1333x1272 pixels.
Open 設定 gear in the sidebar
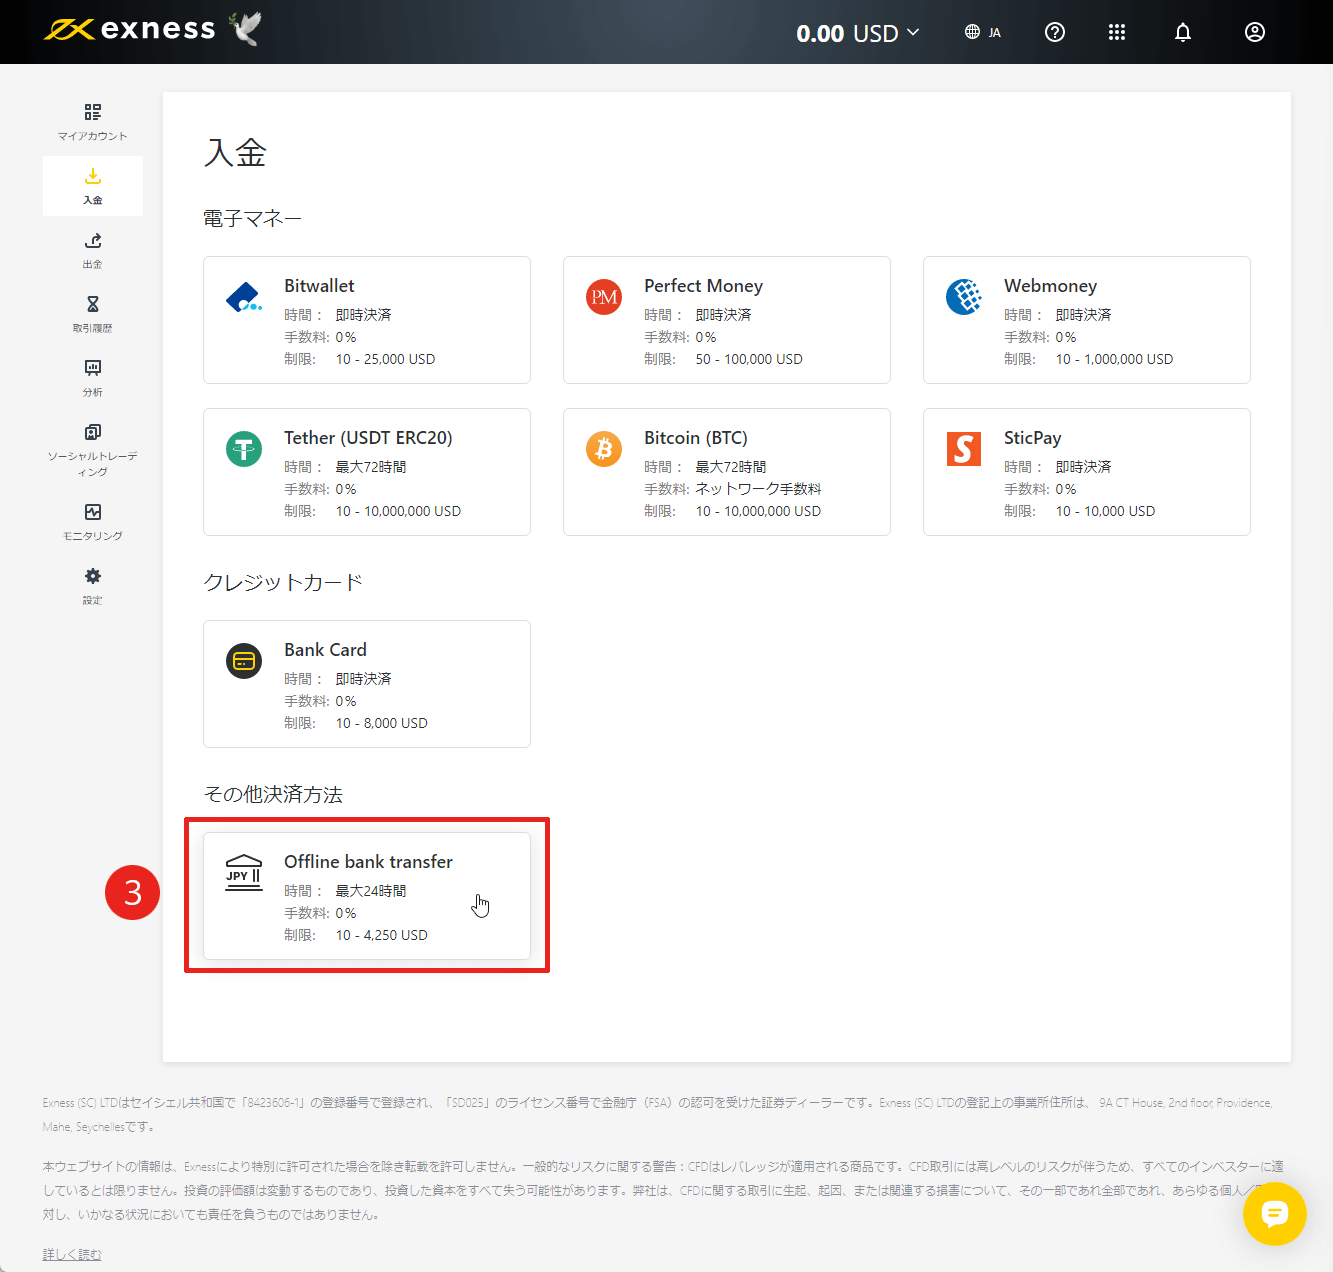[93, 586]
